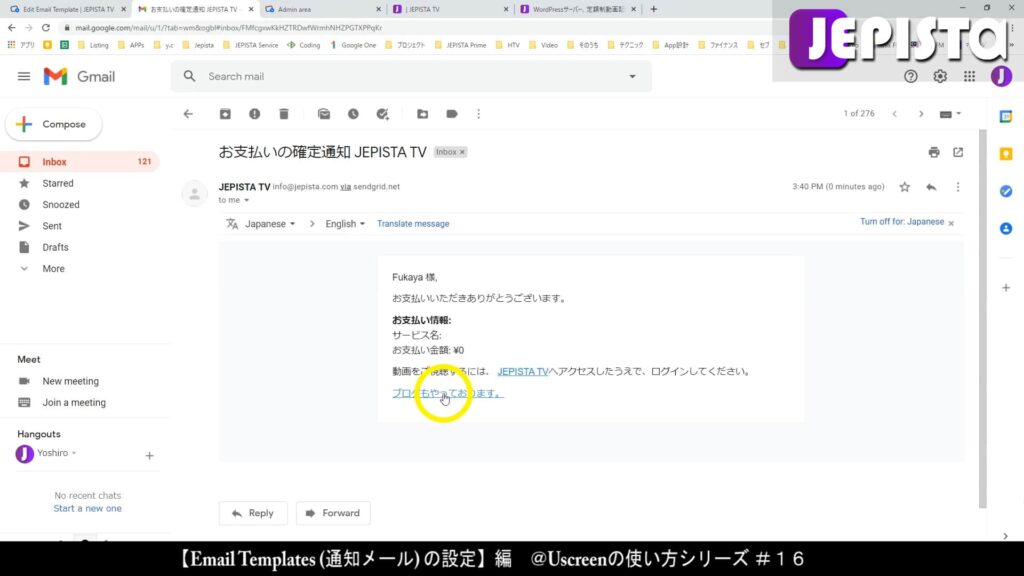The image size is (1024, 576).
Task: Remove the Inbox label from the email
Action: click(462, 152)
